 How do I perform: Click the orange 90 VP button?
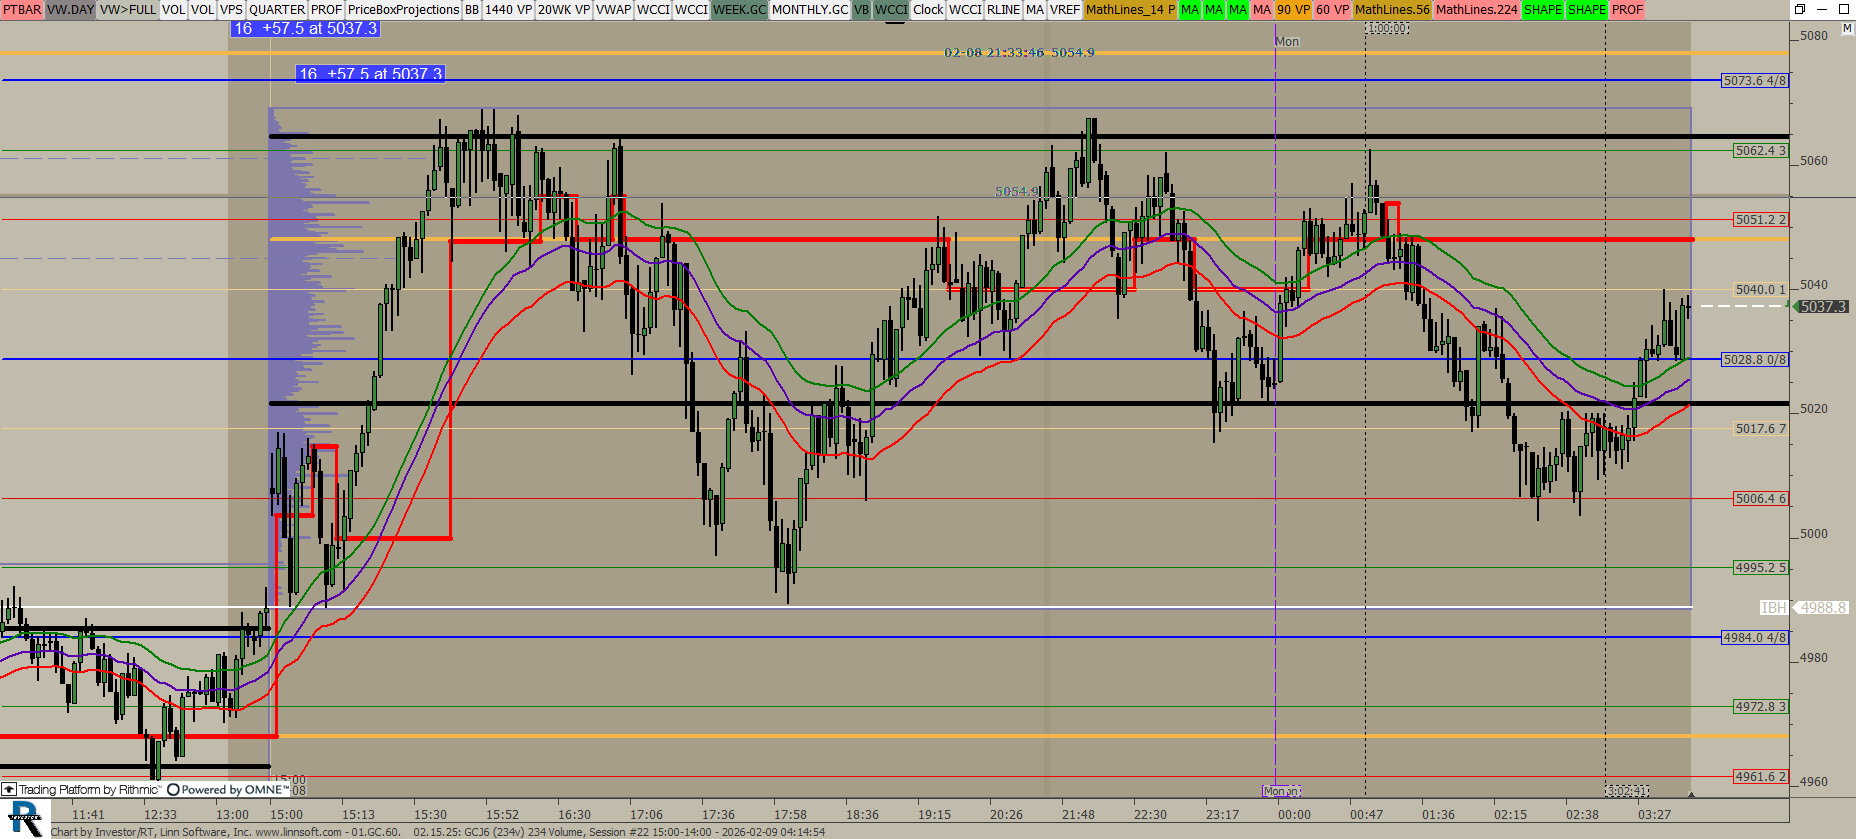[1293, 10]
